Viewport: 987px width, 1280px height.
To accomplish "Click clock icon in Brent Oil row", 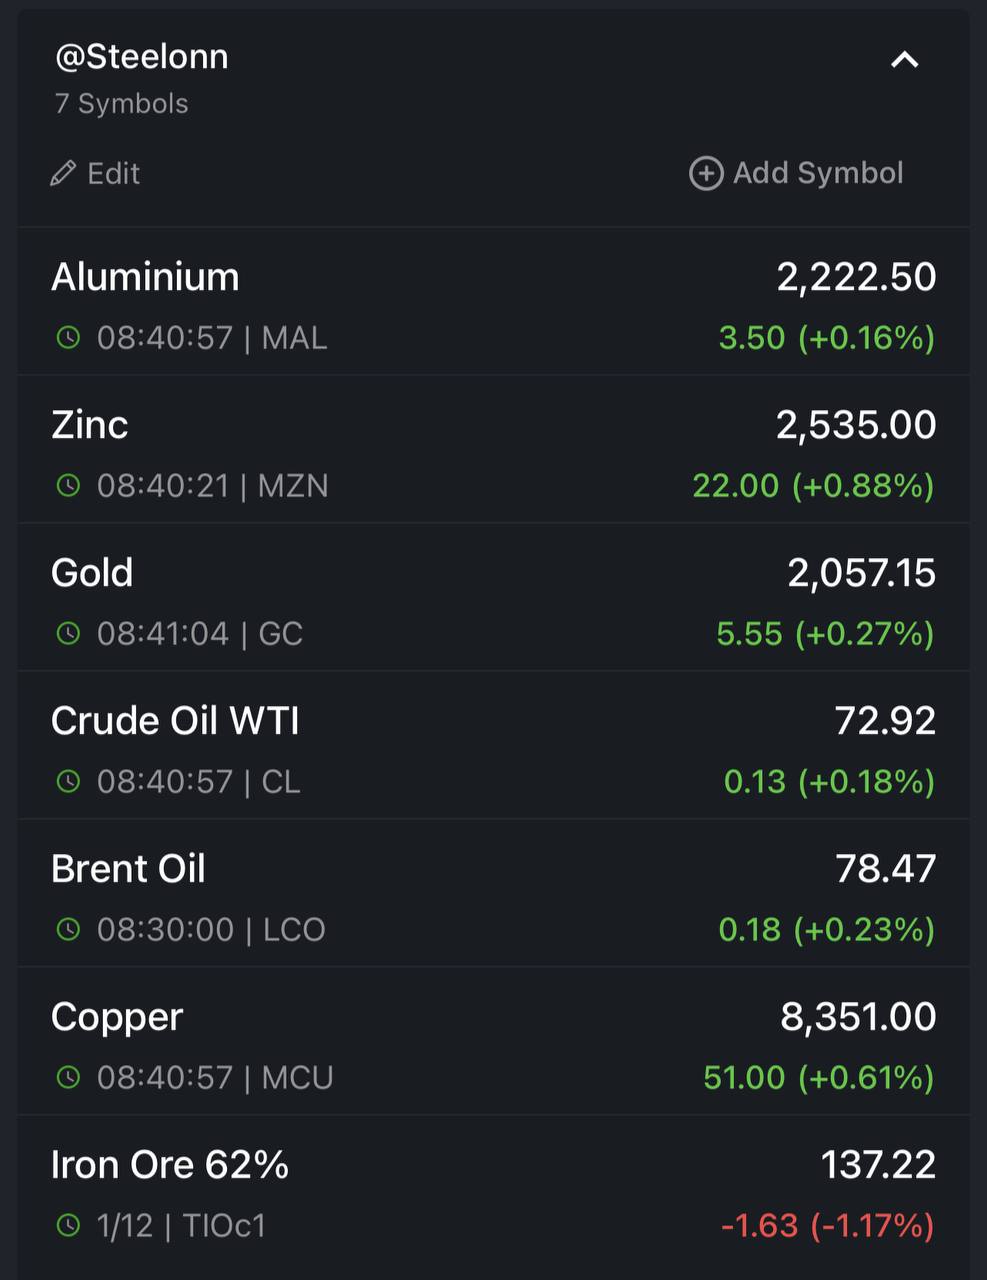I will tap(68, 930).
